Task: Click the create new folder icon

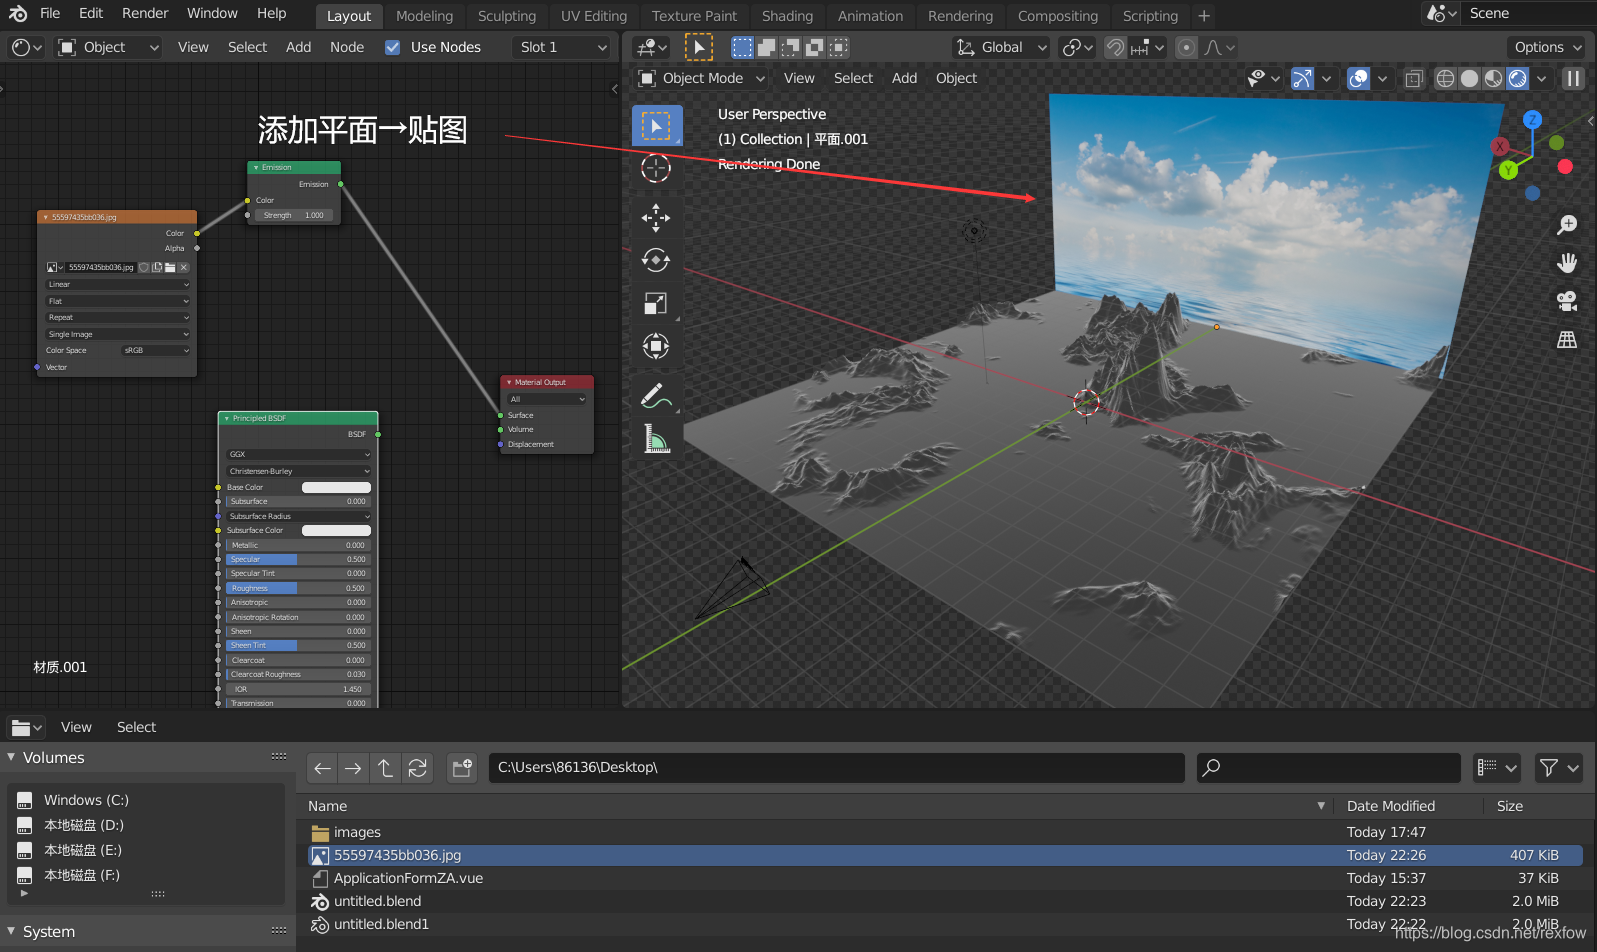Action: [462, 768]
